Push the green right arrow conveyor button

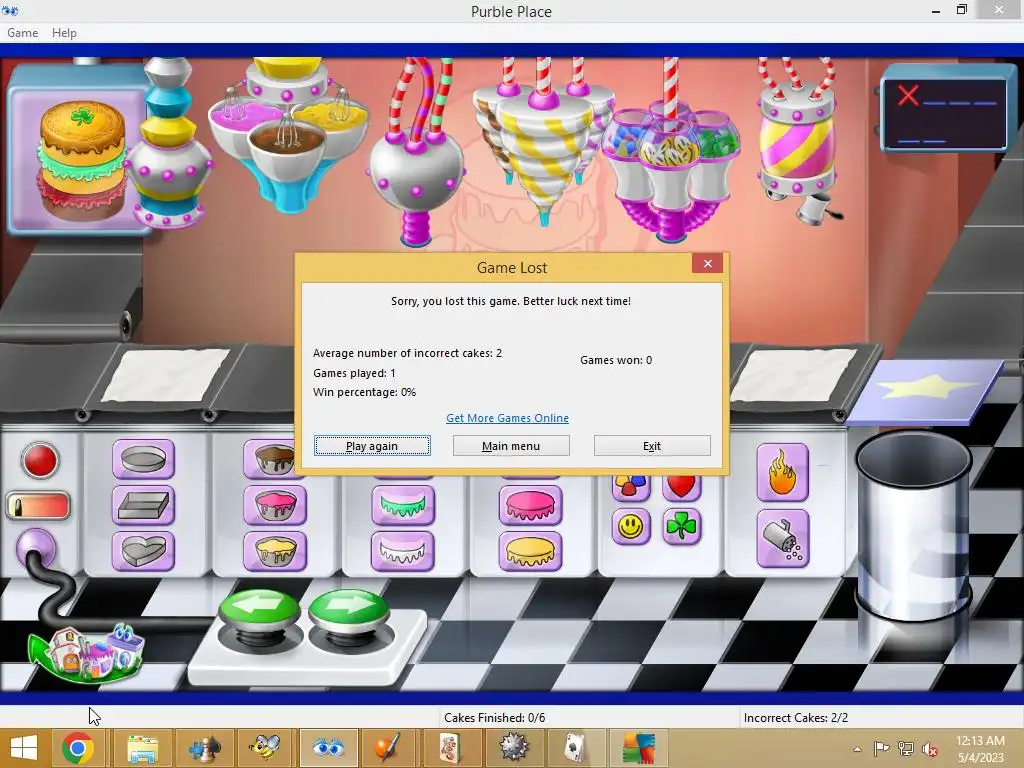tap(349, 609)
